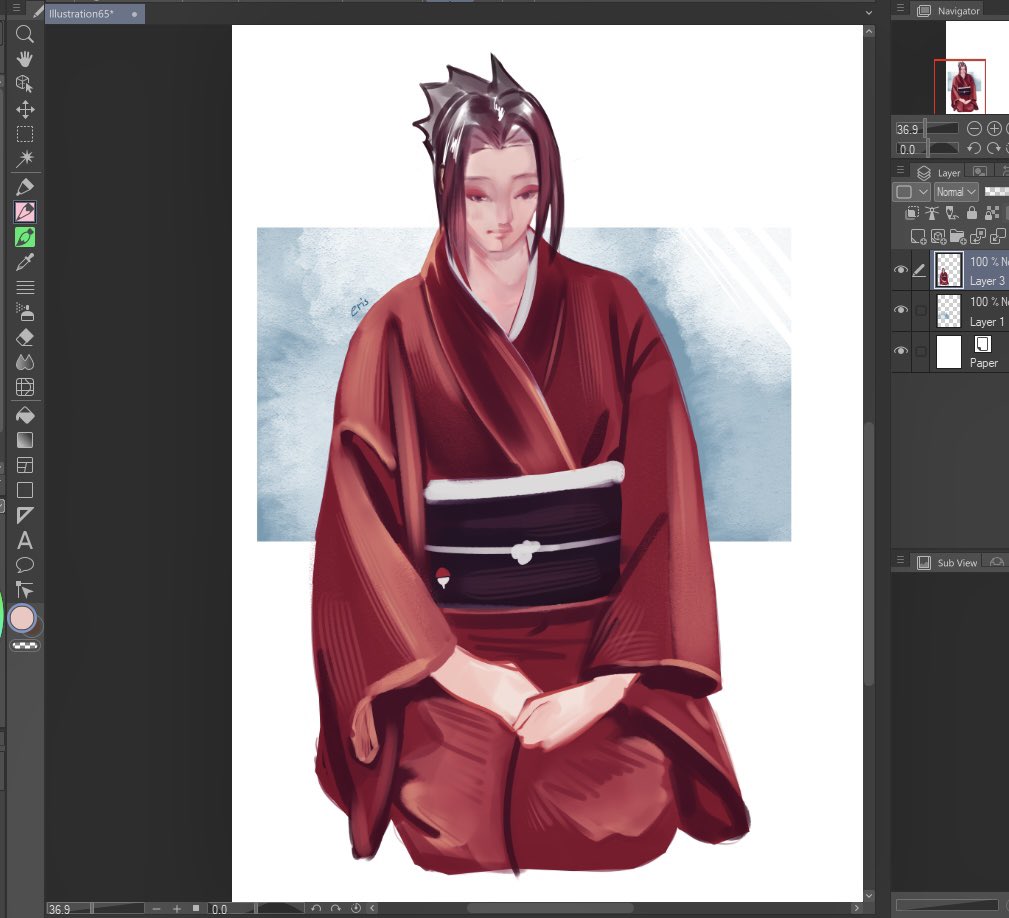Image resolution: width=1009 pixels, height=918 pixels.
Task: Select the Decoration lines tool
Action: tap(24, 288)
